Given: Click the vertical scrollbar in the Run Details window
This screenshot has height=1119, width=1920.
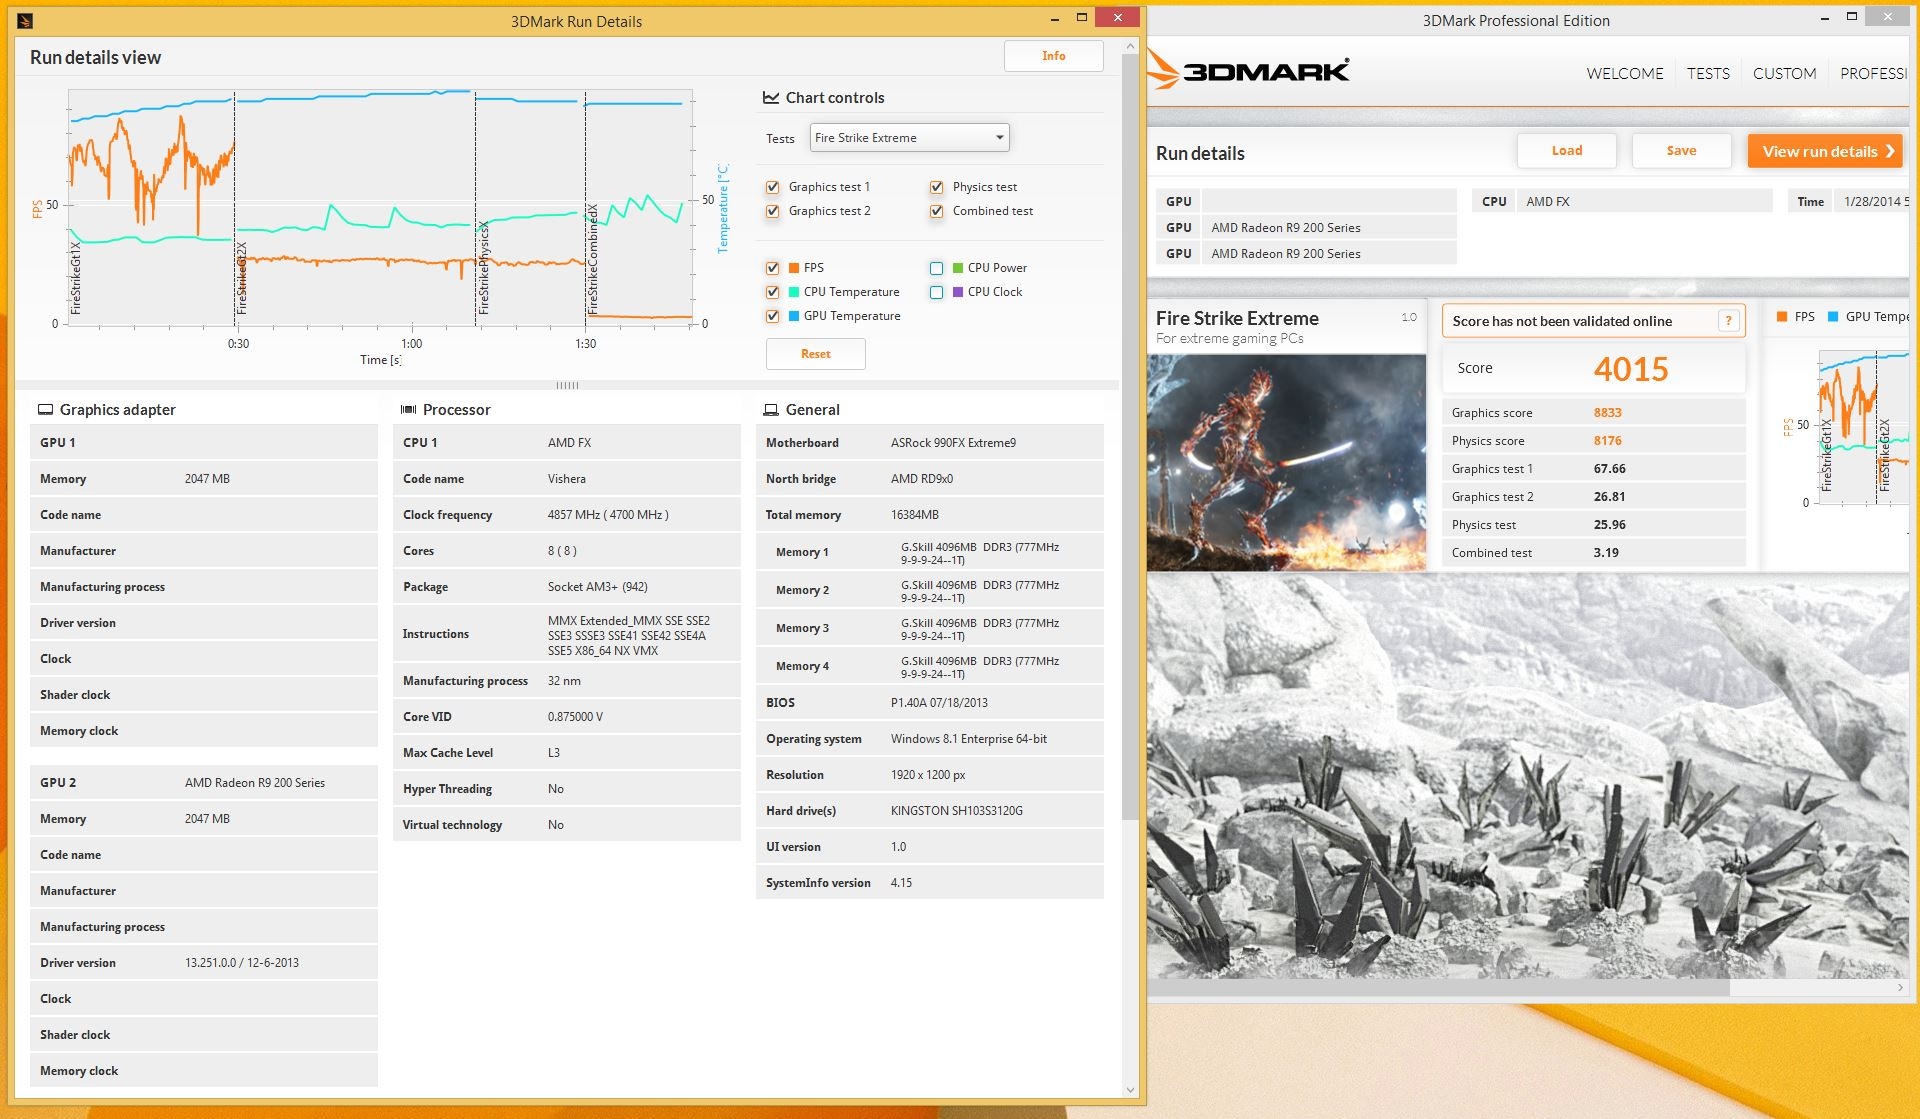Looking at the screenshot, I should (1130, 436).
